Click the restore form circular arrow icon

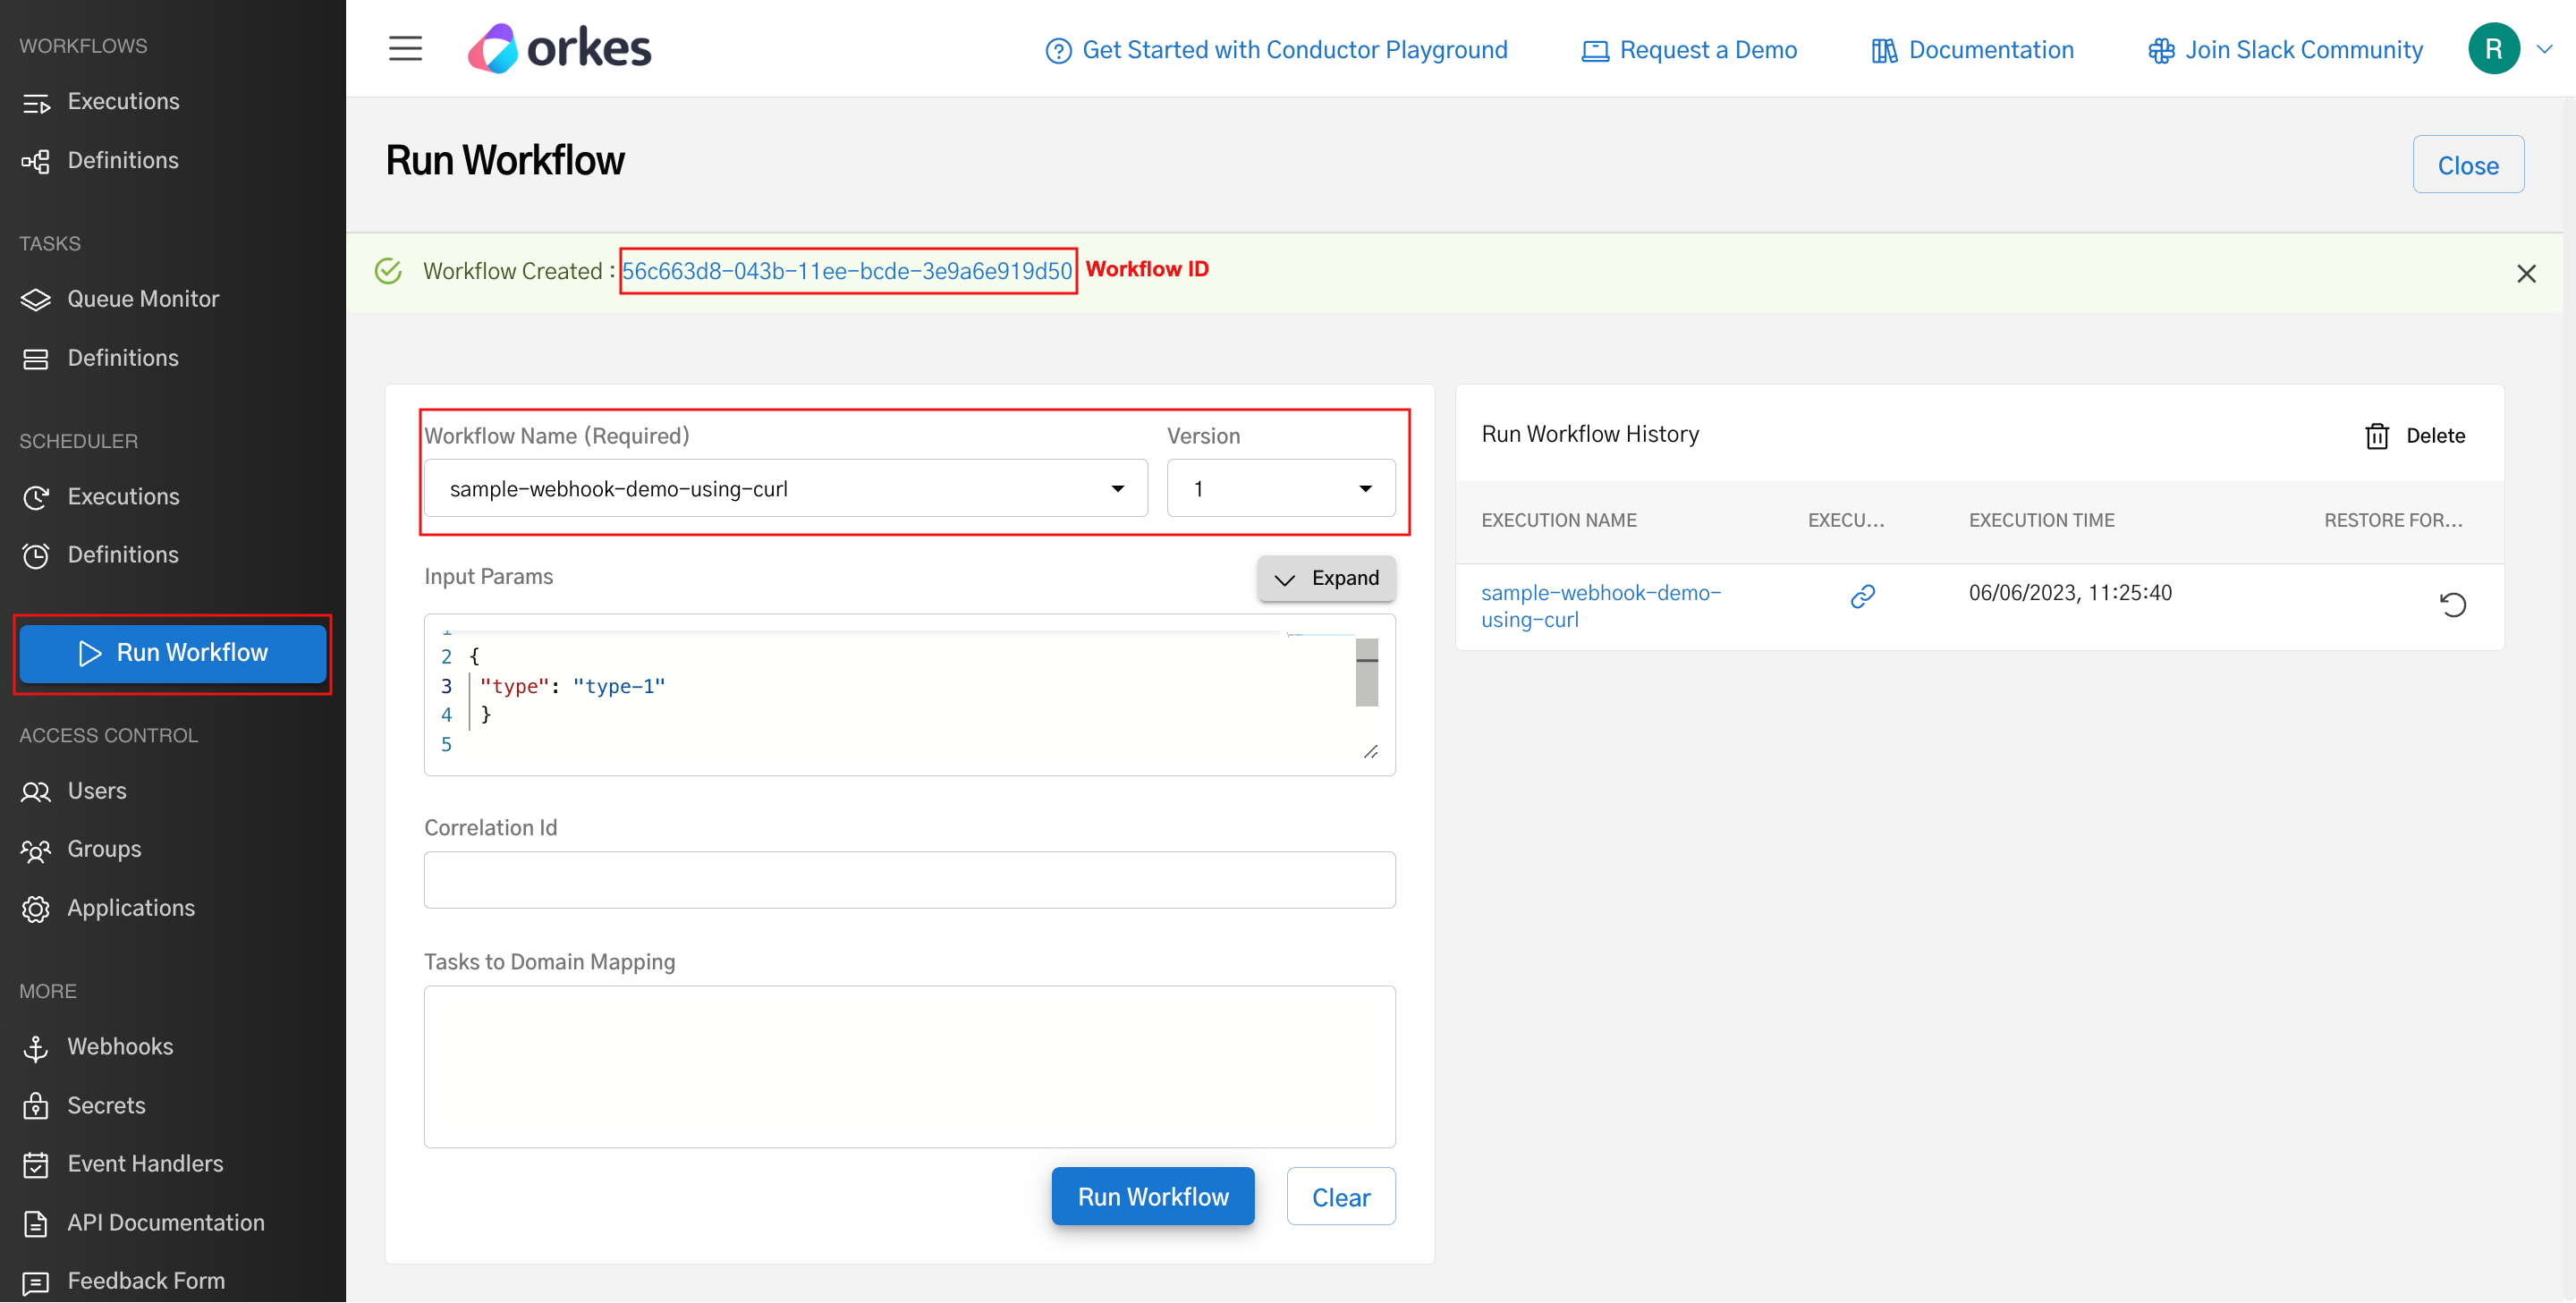pos(2452,605)
